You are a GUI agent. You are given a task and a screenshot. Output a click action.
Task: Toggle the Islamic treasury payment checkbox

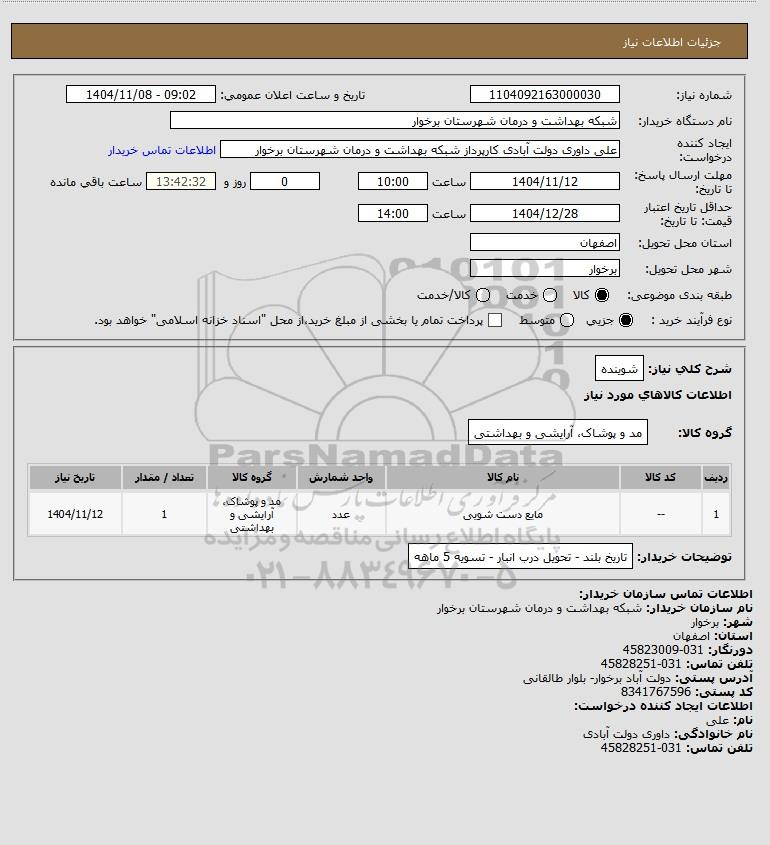(x=495, y=320)
